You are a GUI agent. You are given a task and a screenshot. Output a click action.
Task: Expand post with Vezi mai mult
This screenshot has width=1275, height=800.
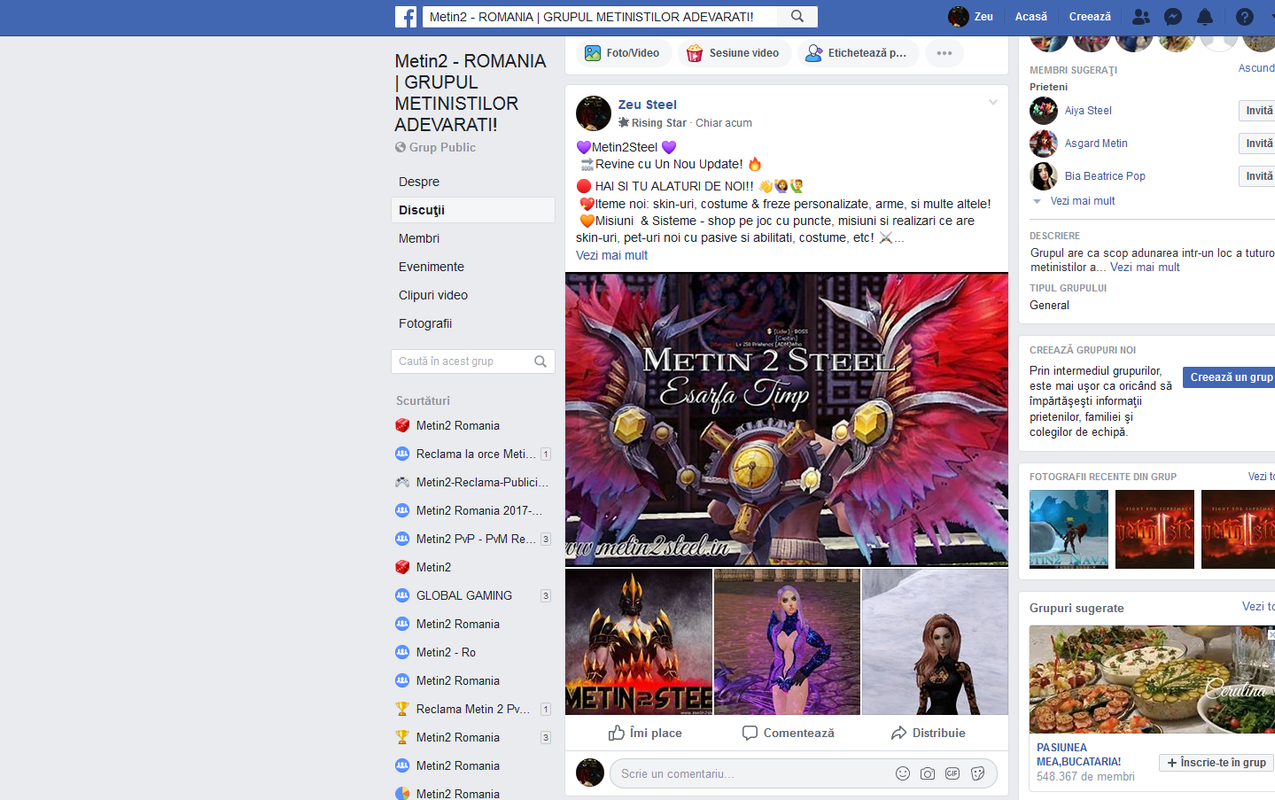pyautogui.click(x=612, y=255)
